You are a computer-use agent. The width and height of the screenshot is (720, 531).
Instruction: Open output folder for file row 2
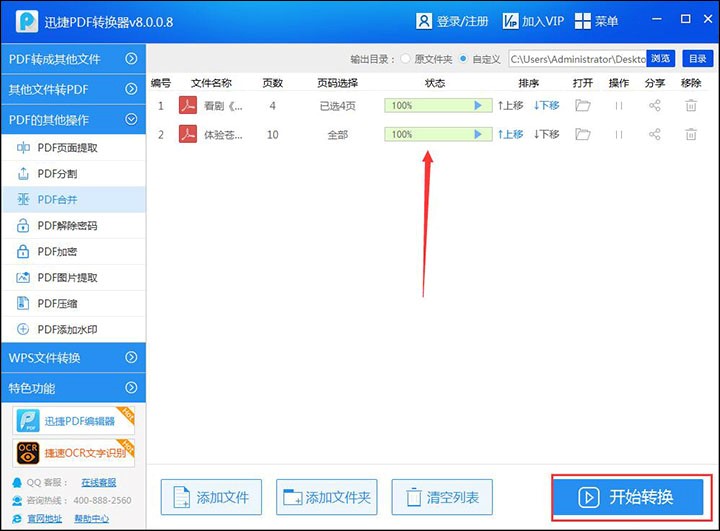pos(583,134)
